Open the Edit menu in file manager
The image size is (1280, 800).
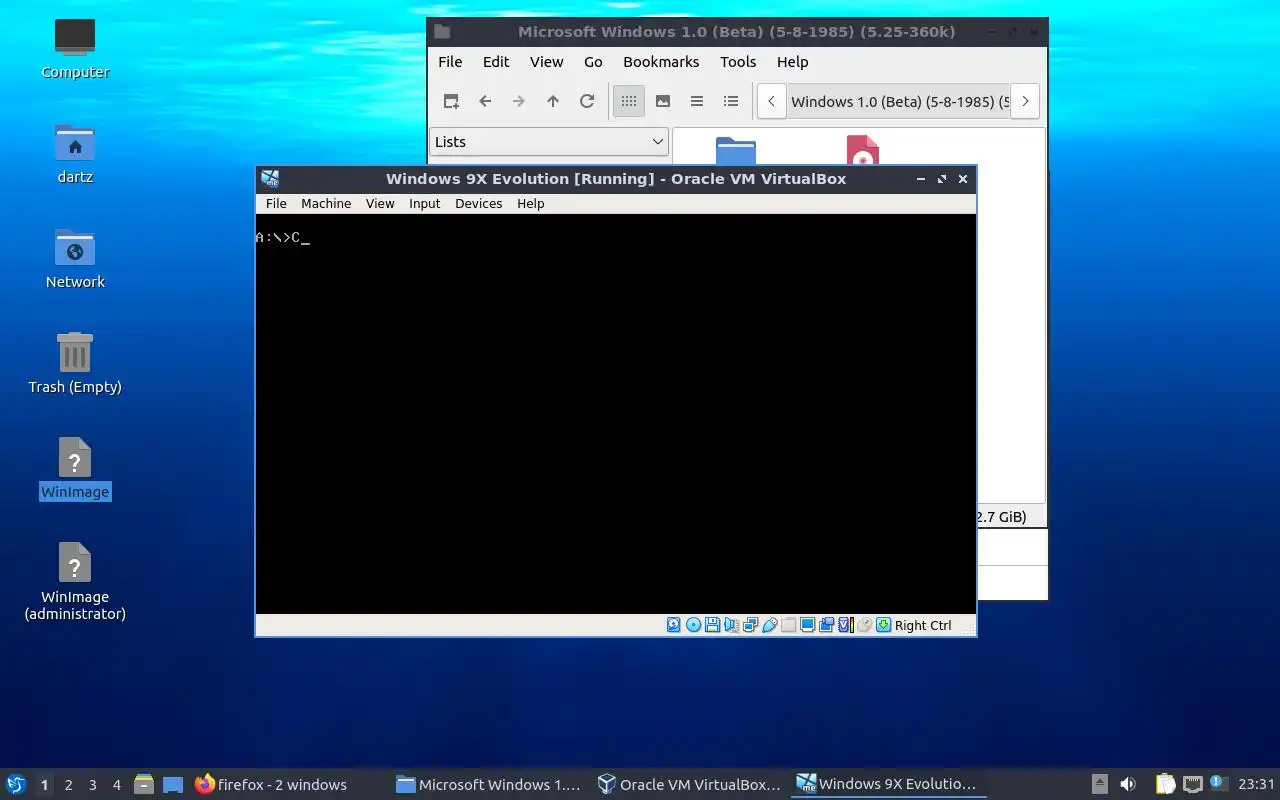point(496,62)
